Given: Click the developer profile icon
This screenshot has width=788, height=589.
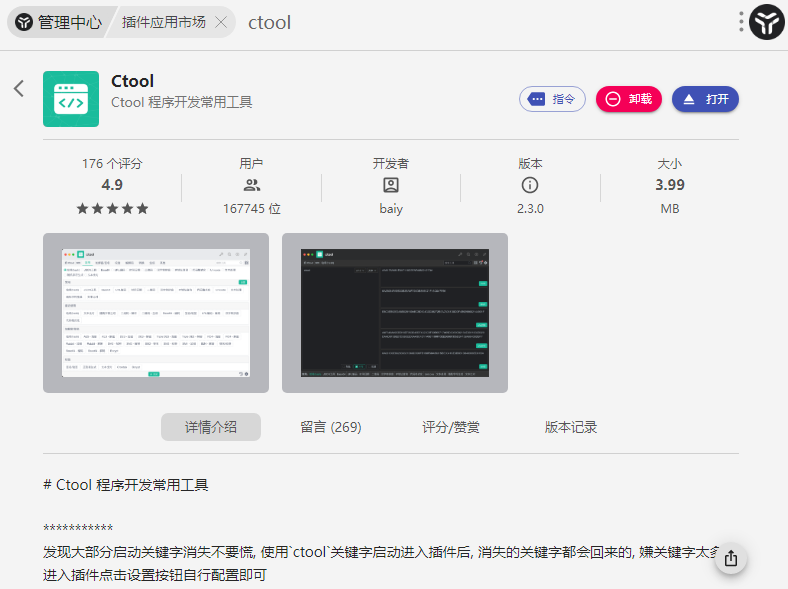Looking at the screenshot, I should point(391,185).
